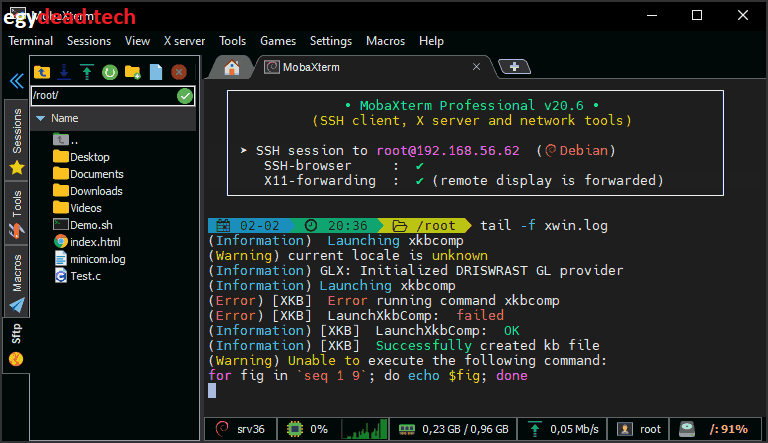
Task: Open the Macros menu
Action: click(x=385, y=41)
